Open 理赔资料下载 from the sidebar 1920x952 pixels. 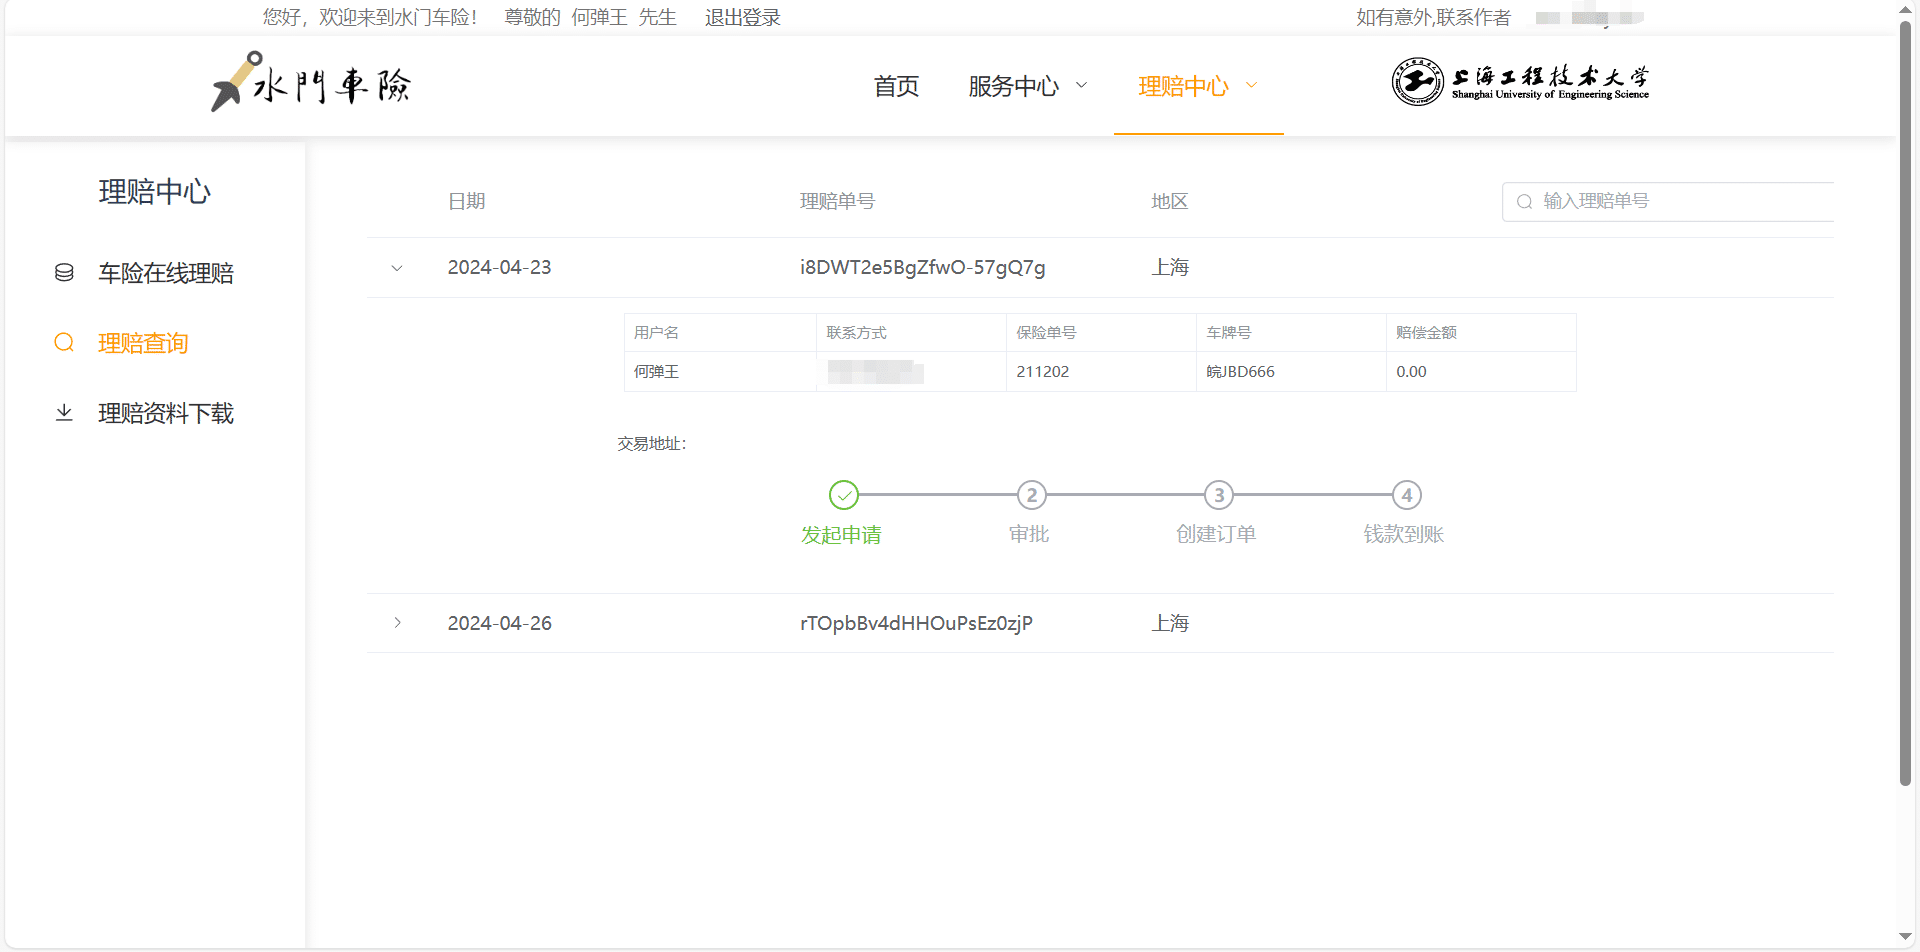tap(166, 413)
